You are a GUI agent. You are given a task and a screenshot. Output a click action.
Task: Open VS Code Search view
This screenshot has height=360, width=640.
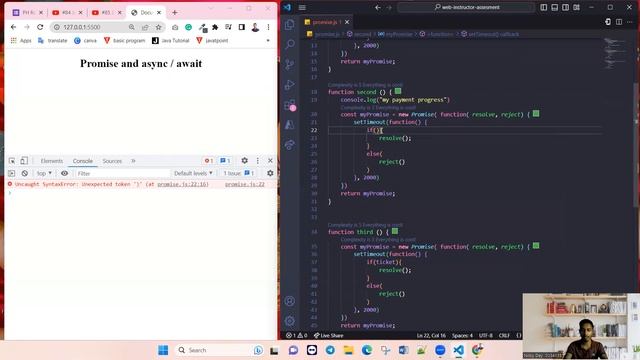tap(290, 44)
